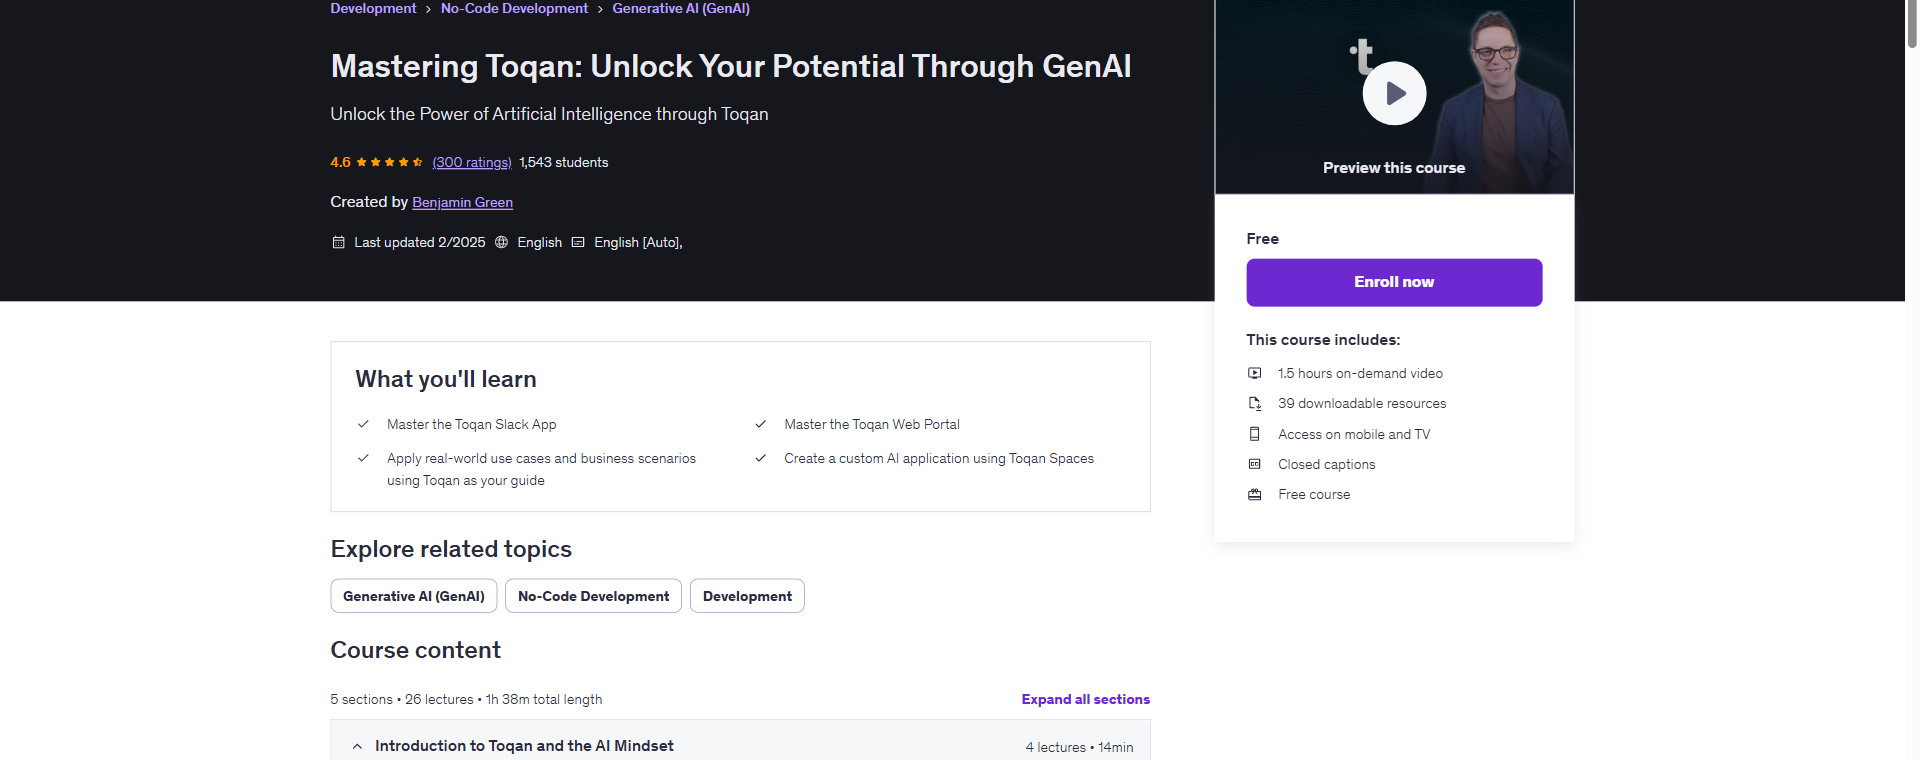Open the Generative AI (GenAI) breadcrumb
This screenshot has width=1920, height=760.
pyautogui.click(x=681, y=8)
